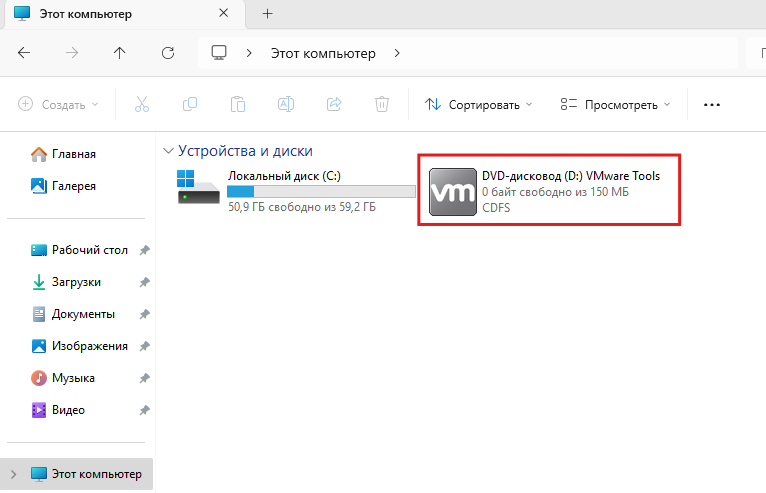Click the Copy icon in toolbar

[189, 104]
